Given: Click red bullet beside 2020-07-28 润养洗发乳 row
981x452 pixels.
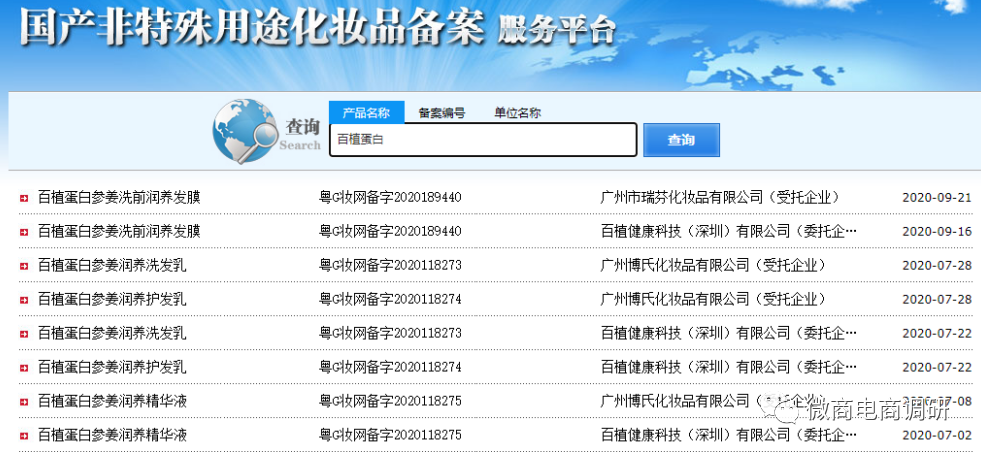Looking at the screenshot, I should (x=23, y=266).
